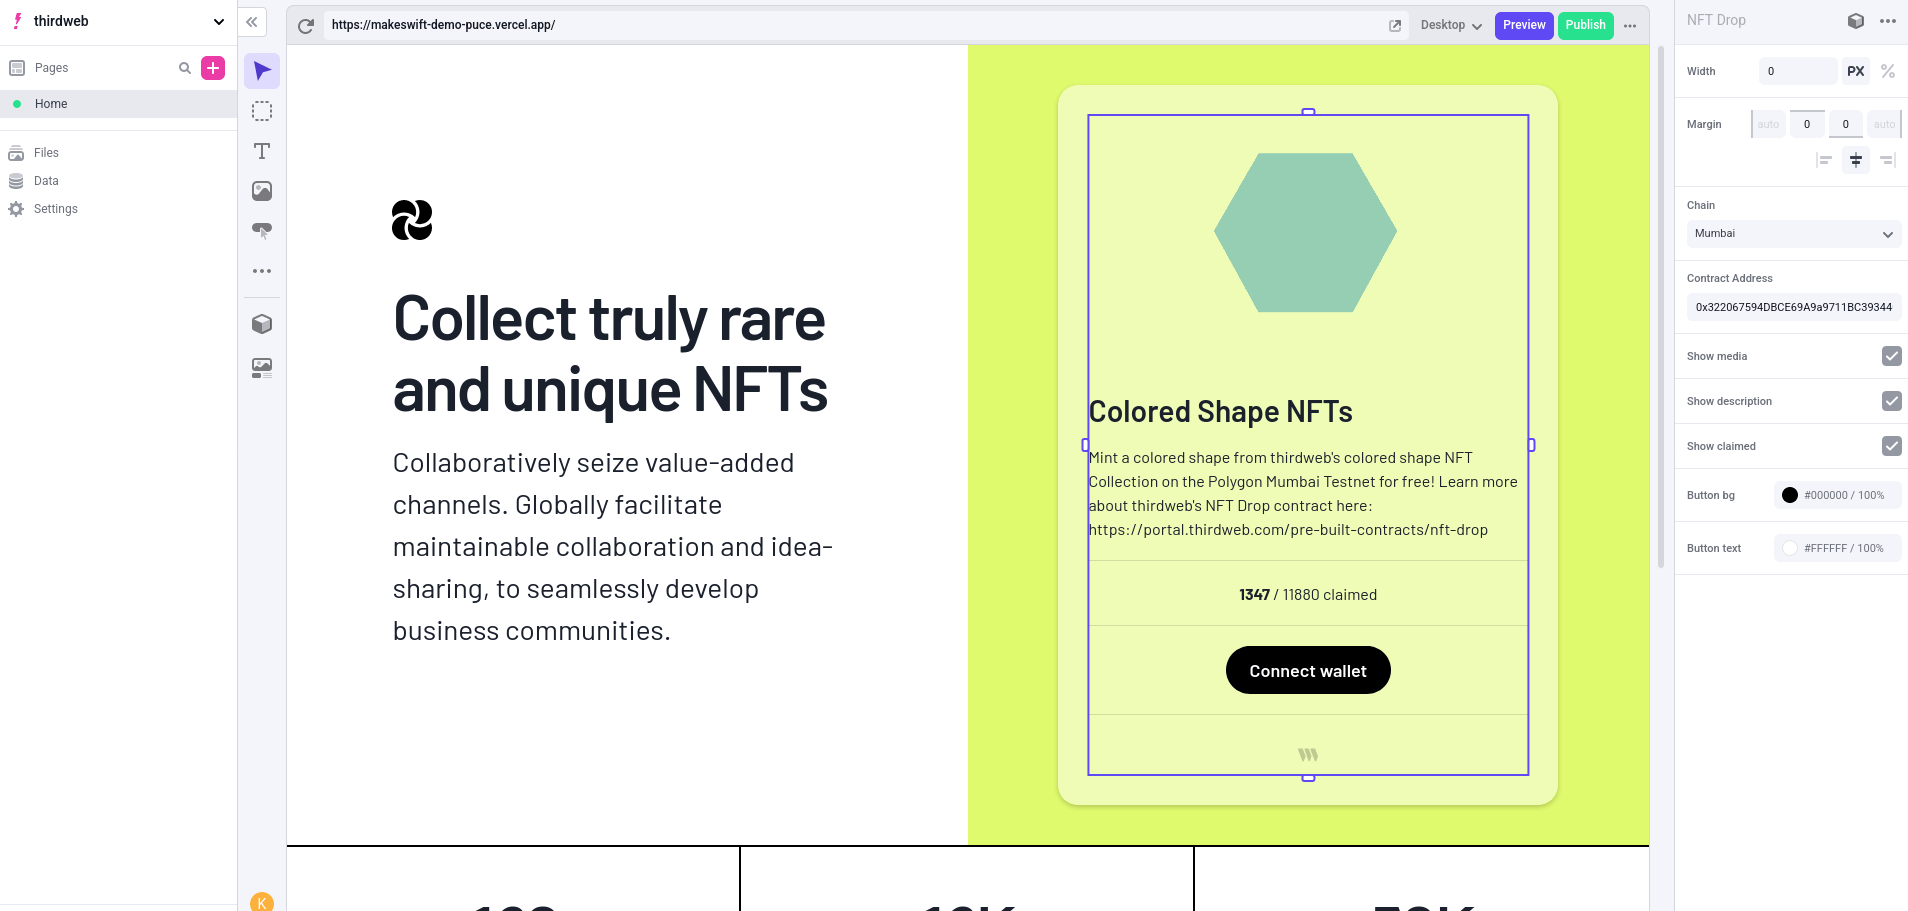Select the Button tool
Image resolution: width=1908 pixels, height=911 pixels.
tap(262, 231)
